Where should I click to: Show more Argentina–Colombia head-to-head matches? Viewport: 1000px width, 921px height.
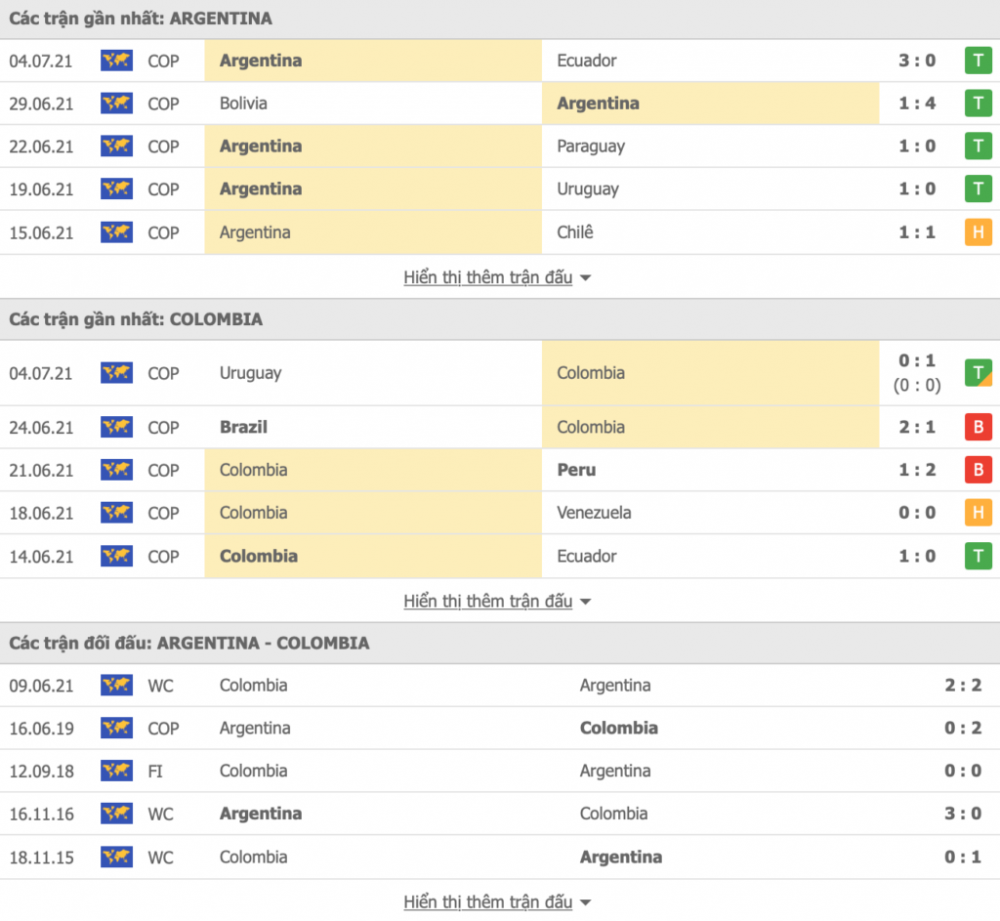pyautogui.click(x=497, y=902)
